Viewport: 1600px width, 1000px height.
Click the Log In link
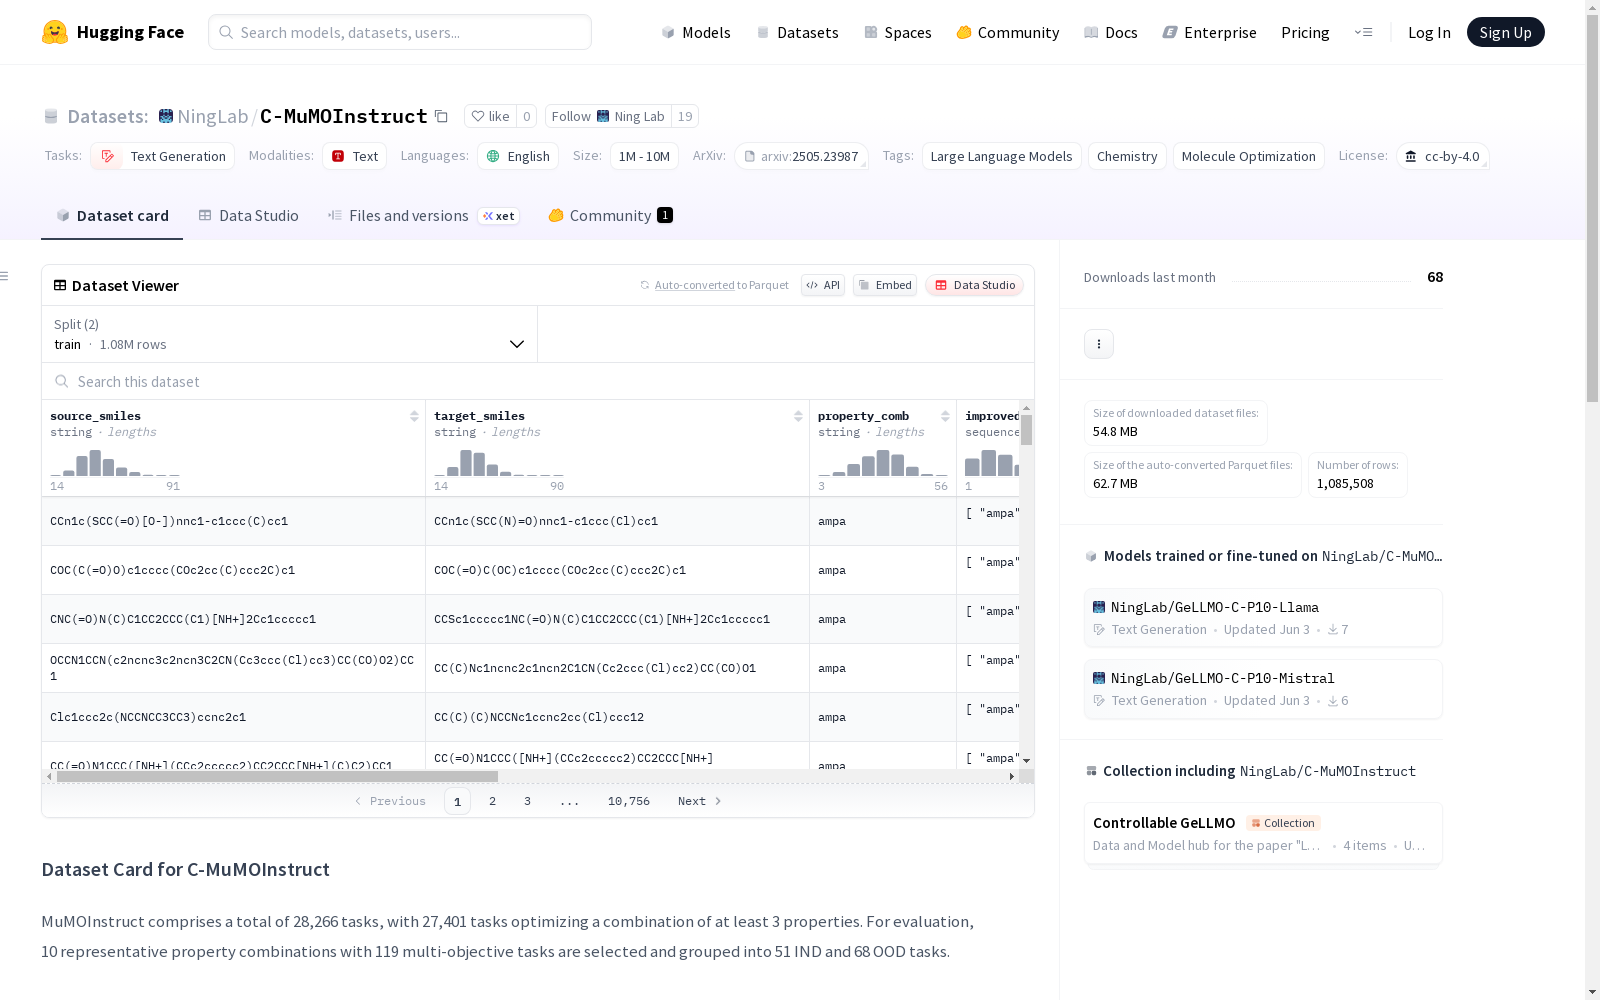pyautogui.click(x=1429, y=32)
